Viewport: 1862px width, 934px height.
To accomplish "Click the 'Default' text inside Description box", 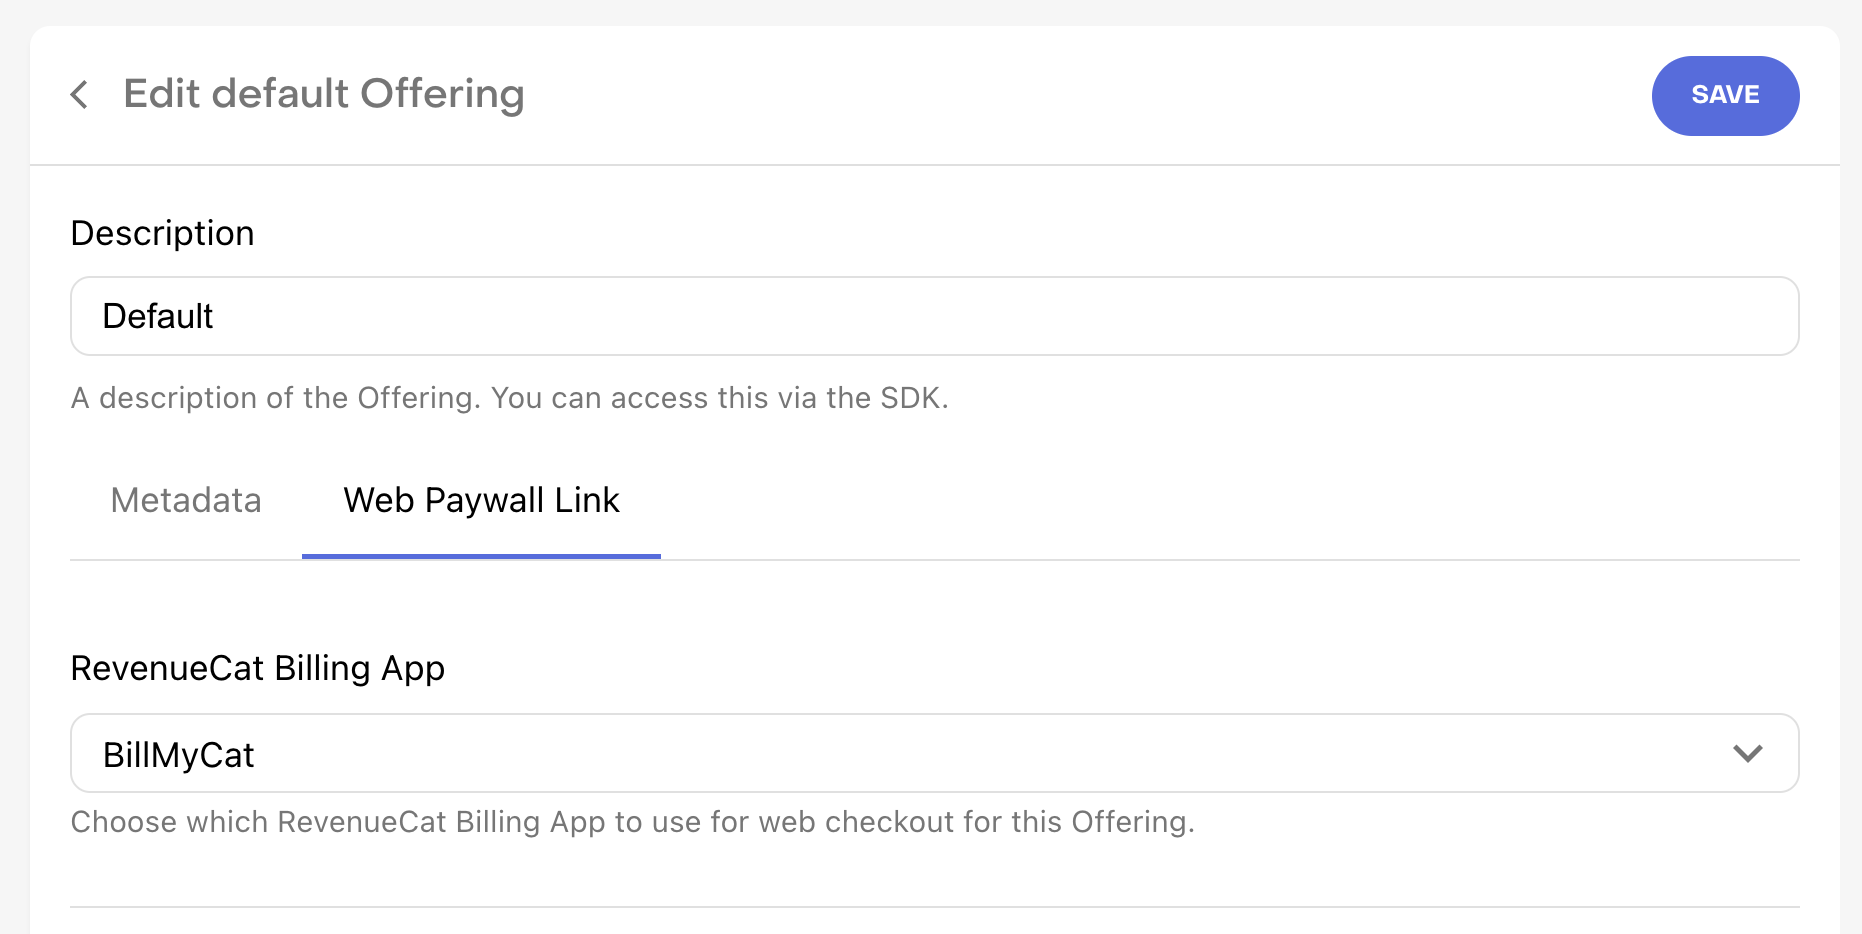I will coord(158,316).
